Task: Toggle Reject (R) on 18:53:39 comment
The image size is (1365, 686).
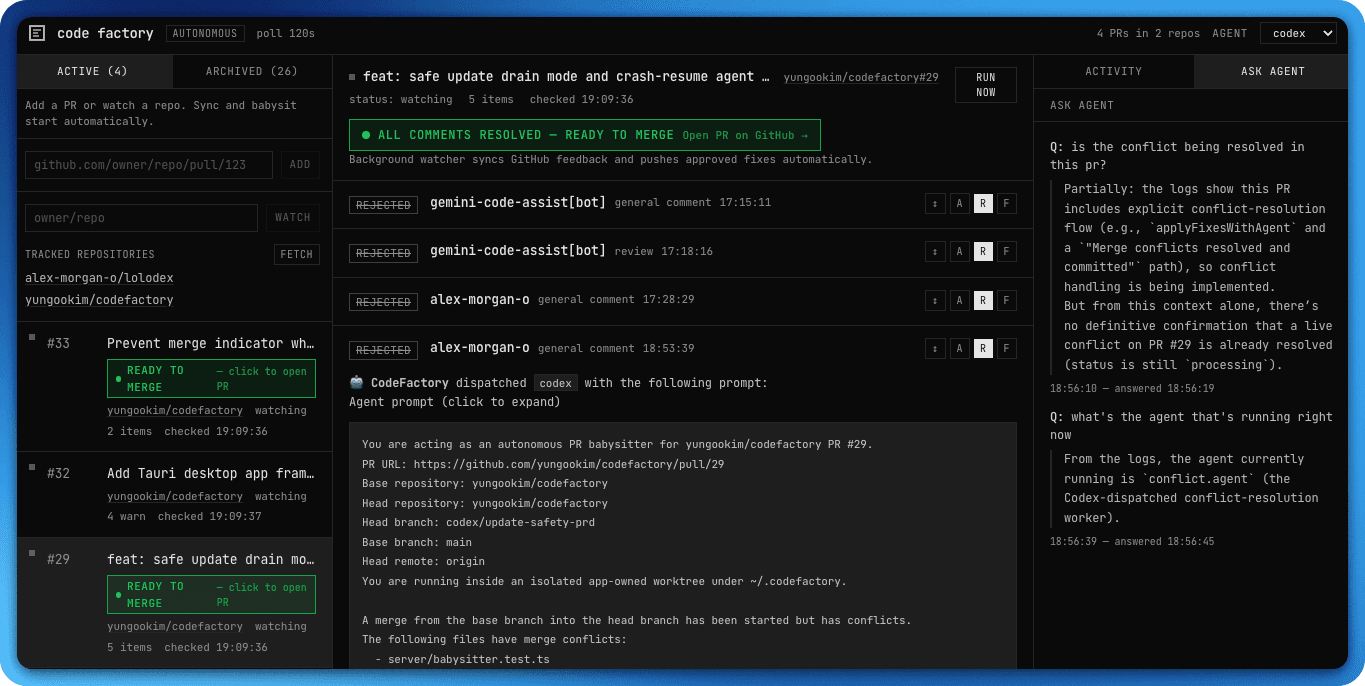Action: coord(984,349)
